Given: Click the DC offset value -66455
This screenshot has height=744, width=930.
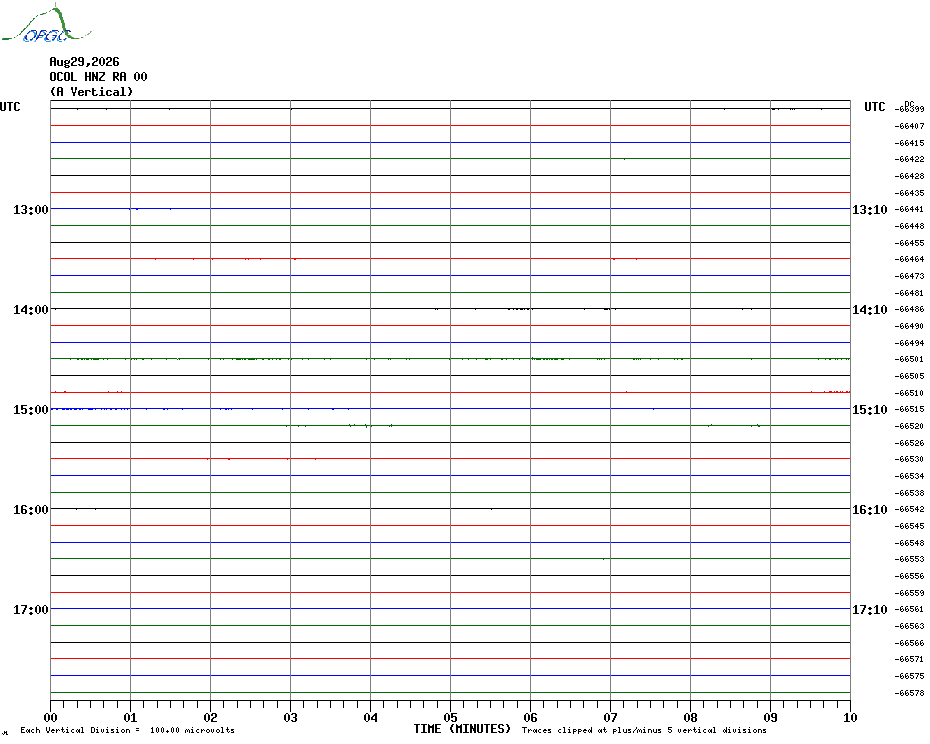Looking at the screenshot, I should click(x=909, y=243).
